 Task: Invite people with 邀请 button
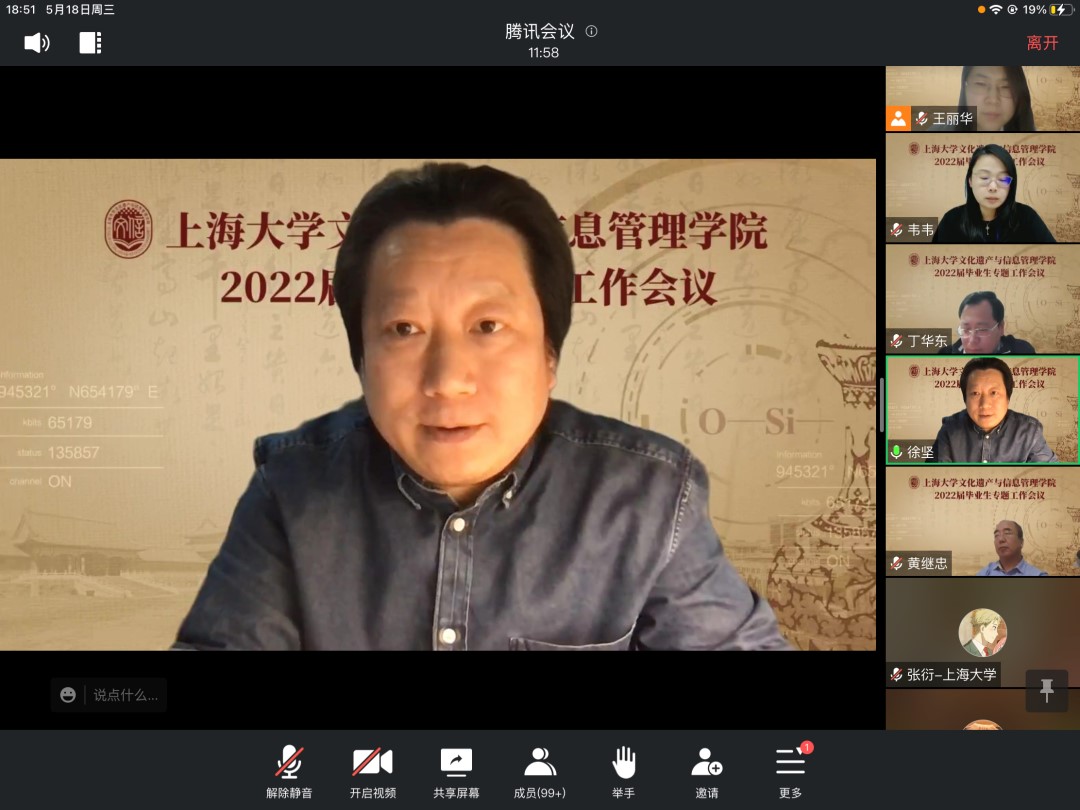pos(706,771)
